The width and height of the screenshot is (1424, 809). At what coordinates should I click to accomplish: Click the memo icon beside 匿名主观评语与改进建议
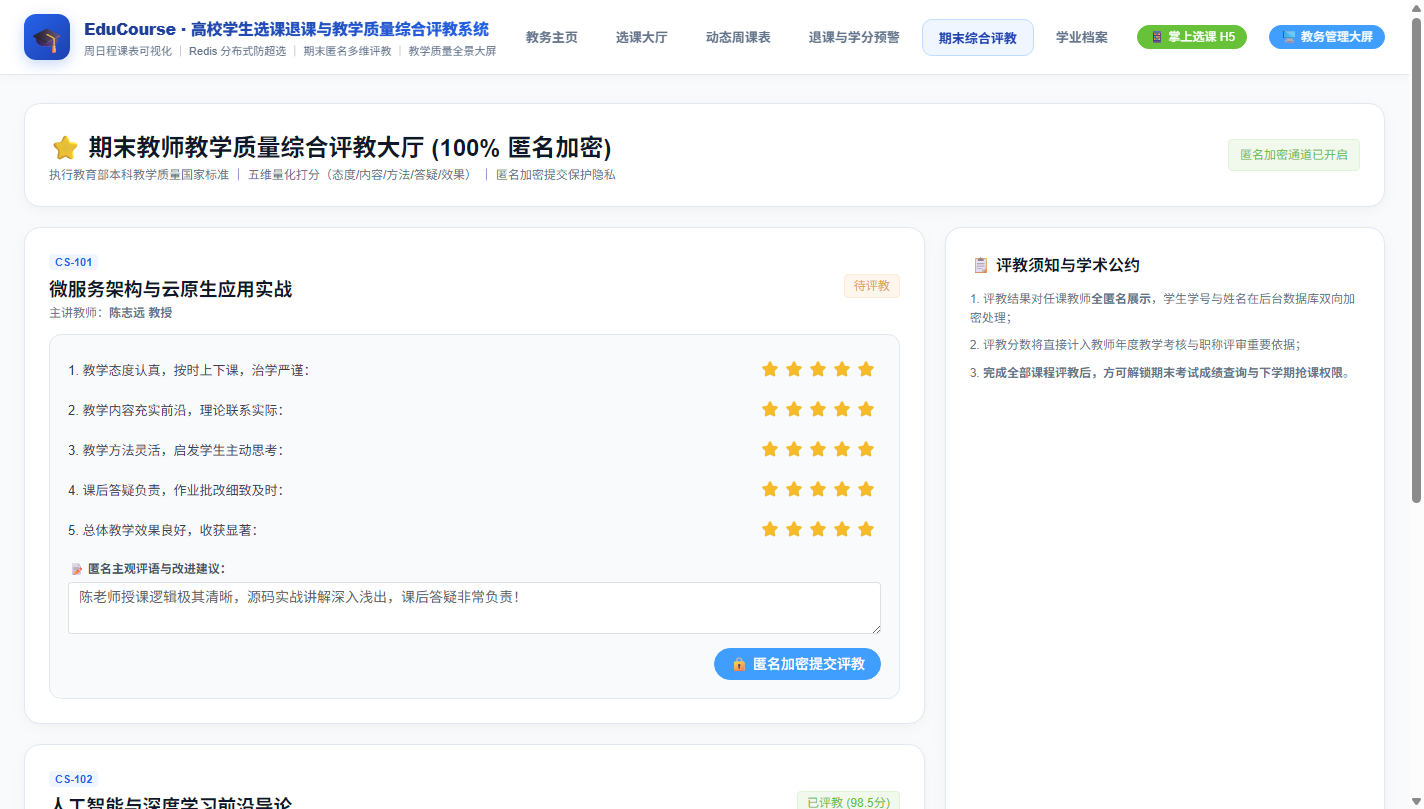pos(77,569)
